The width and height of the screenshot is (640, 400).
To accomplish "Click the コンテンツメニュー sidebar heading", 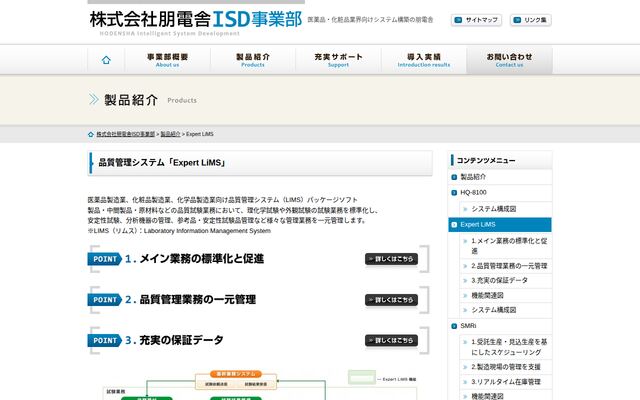I will click(500, 160).
